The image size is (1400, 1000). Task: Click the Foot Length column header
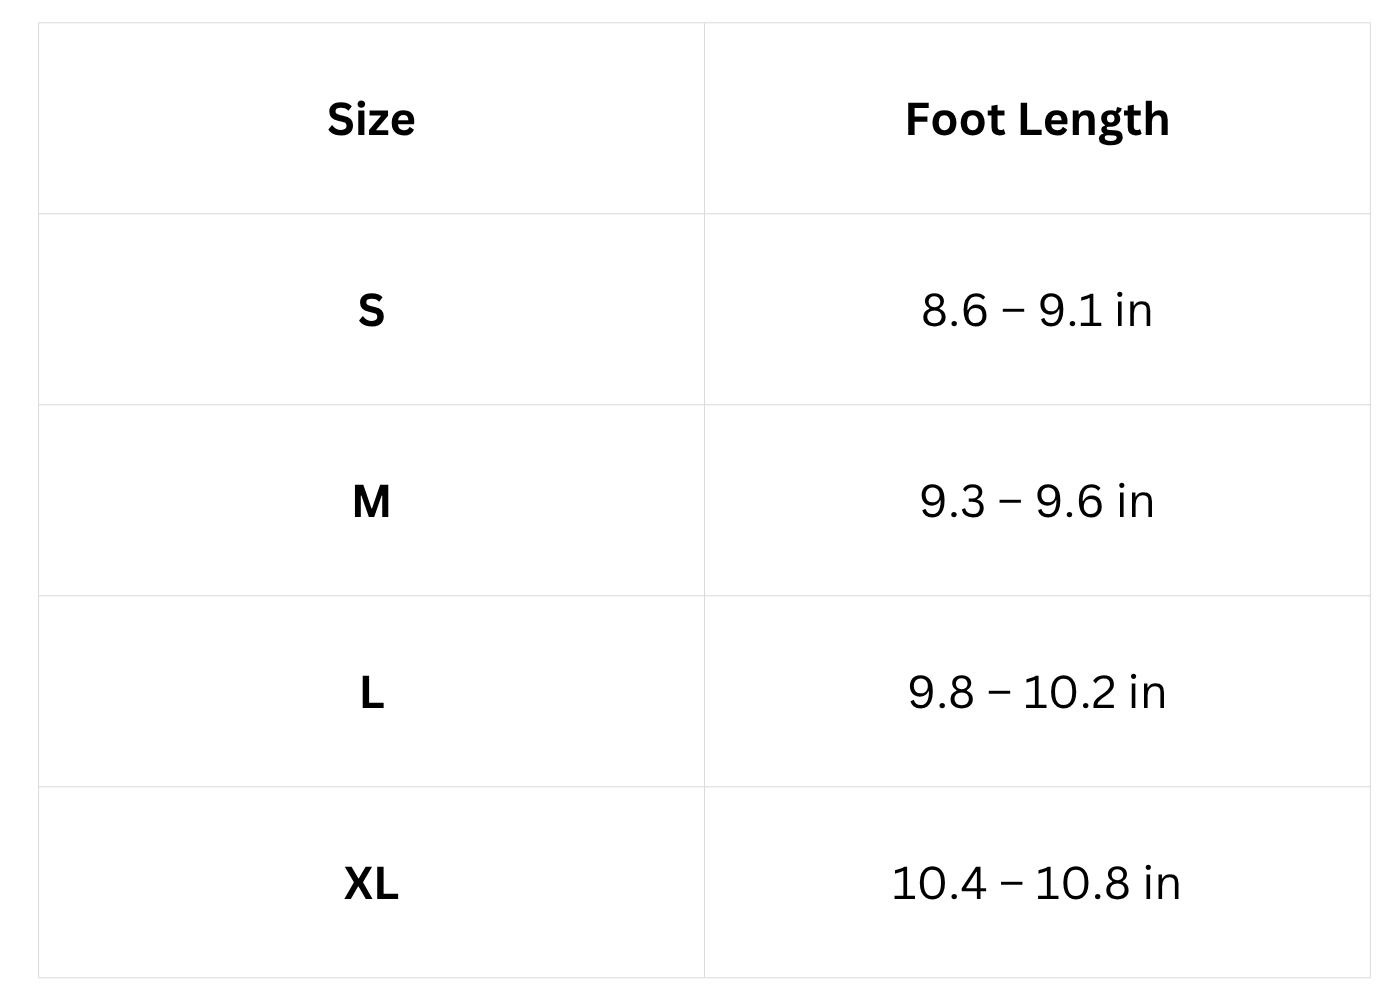tap(1037, 119)
